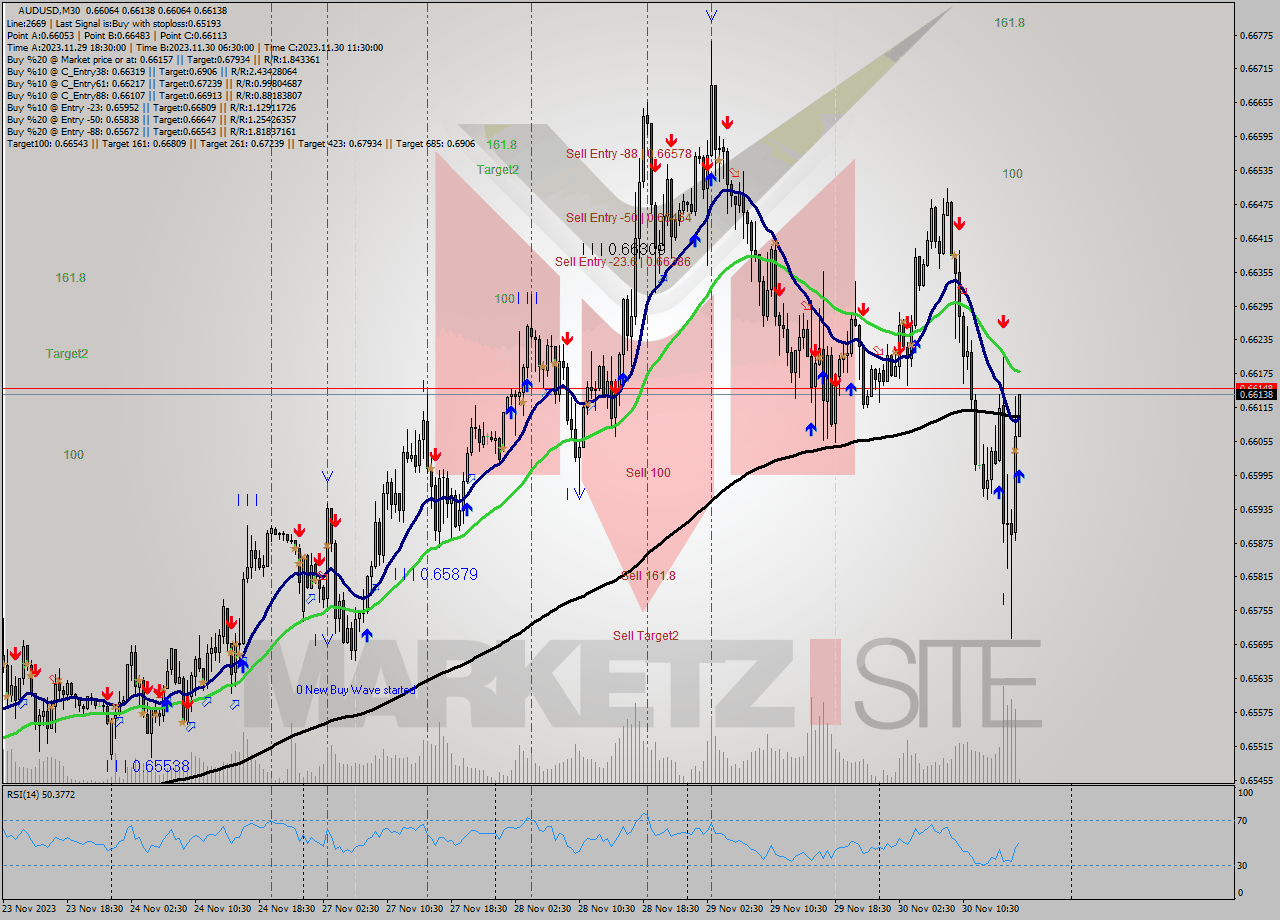Click the 0.66775 price axis label
The width and height of the screenshot is (1280, 920).
tap(1255, 35)
